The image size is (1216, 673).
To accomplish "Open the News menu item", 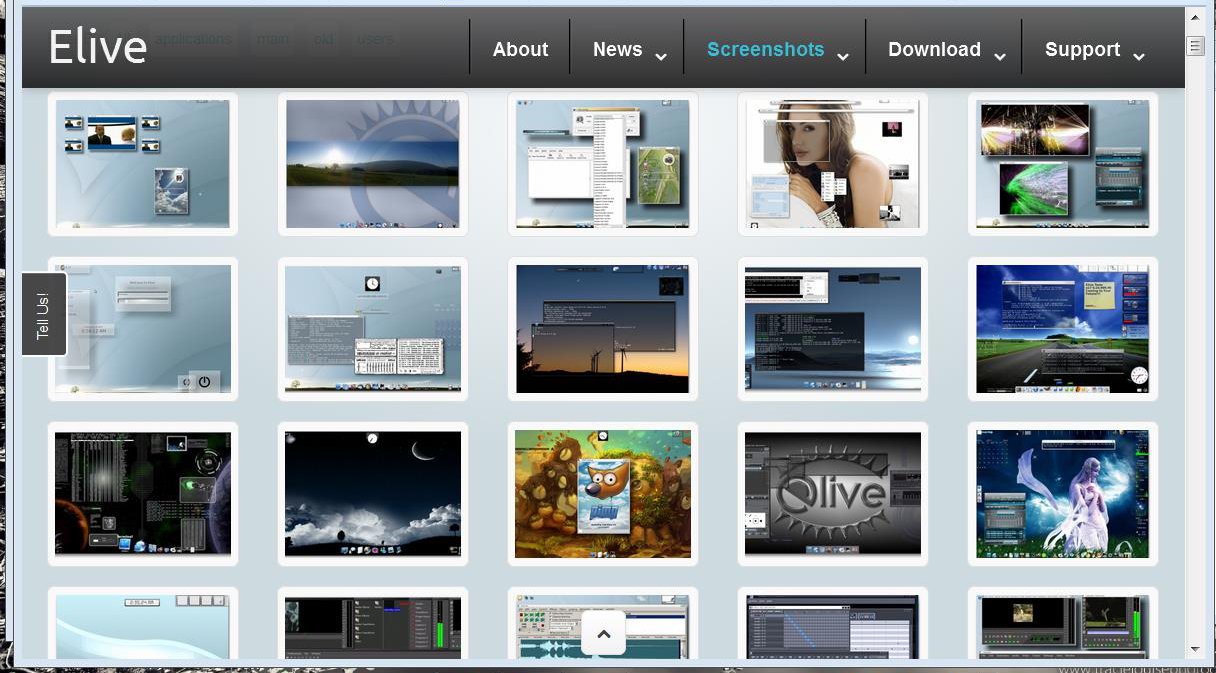I will click(x=617, y=49).
